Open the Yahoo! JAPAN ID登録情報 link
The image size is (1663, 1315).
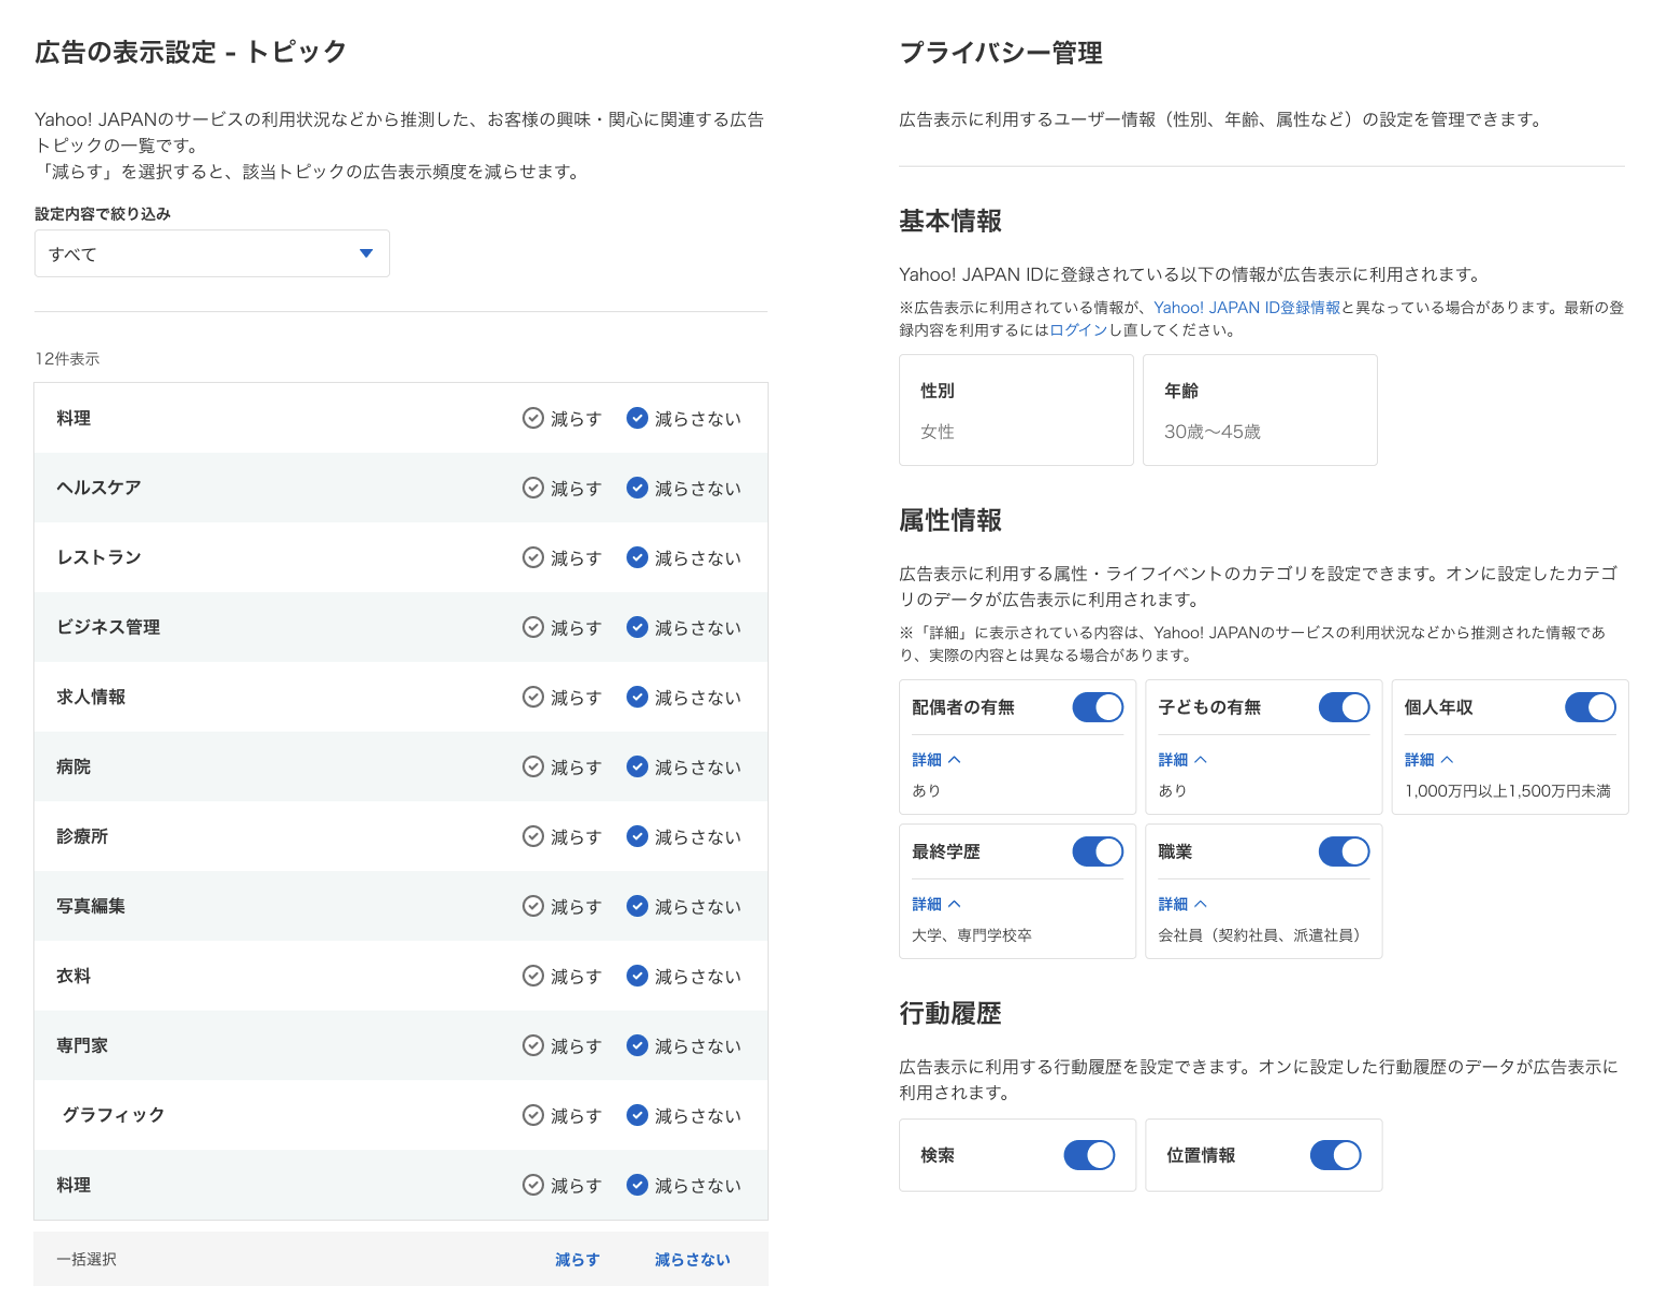pos(1247,308)
